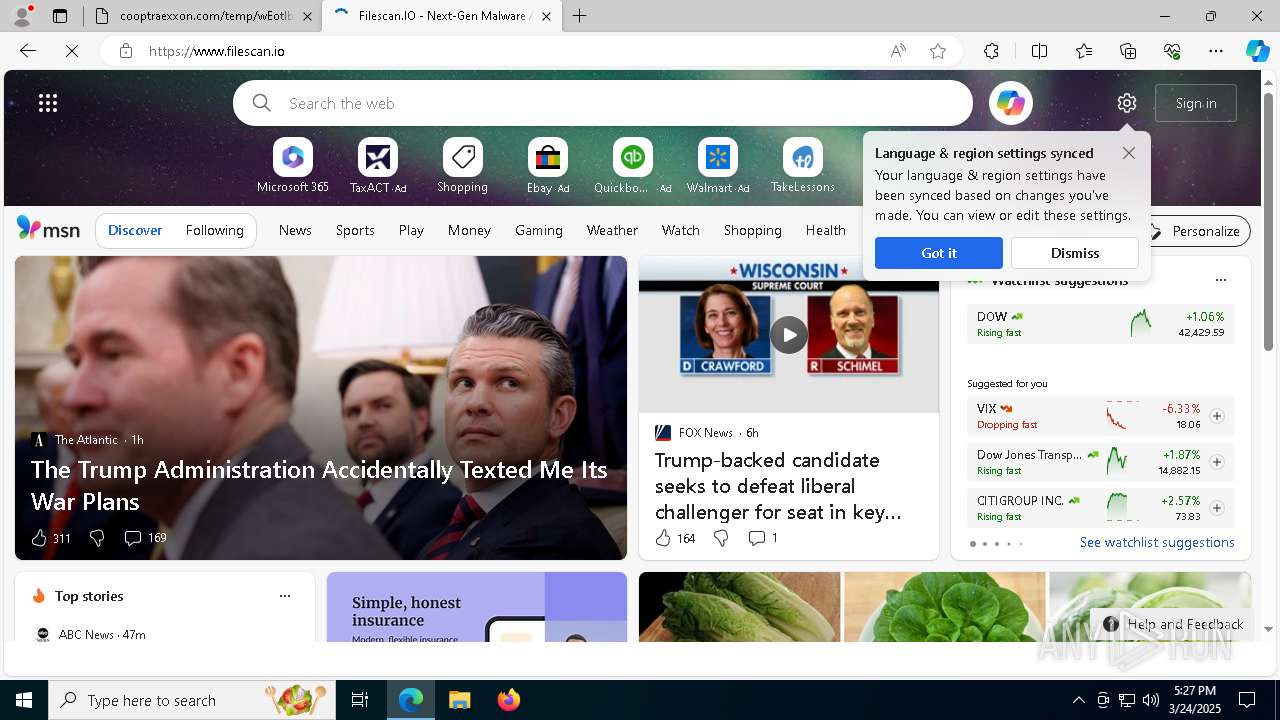Image resolution: width=1280 pixels, height=720 pixels.
Task: Open See watchlist suggestions link
Action: pyautogui.click(x=1157, y=542)
